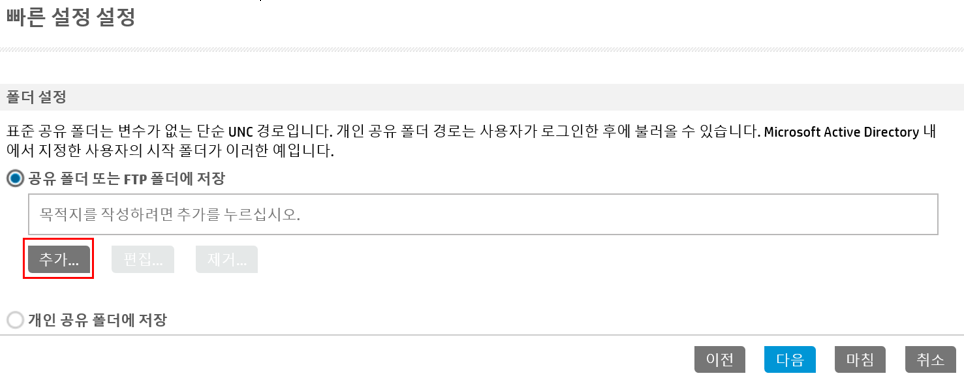Screen dimensions: 974x388
Task: Click the 빠른 설정 설정 page title
Action: coord(71,17)
